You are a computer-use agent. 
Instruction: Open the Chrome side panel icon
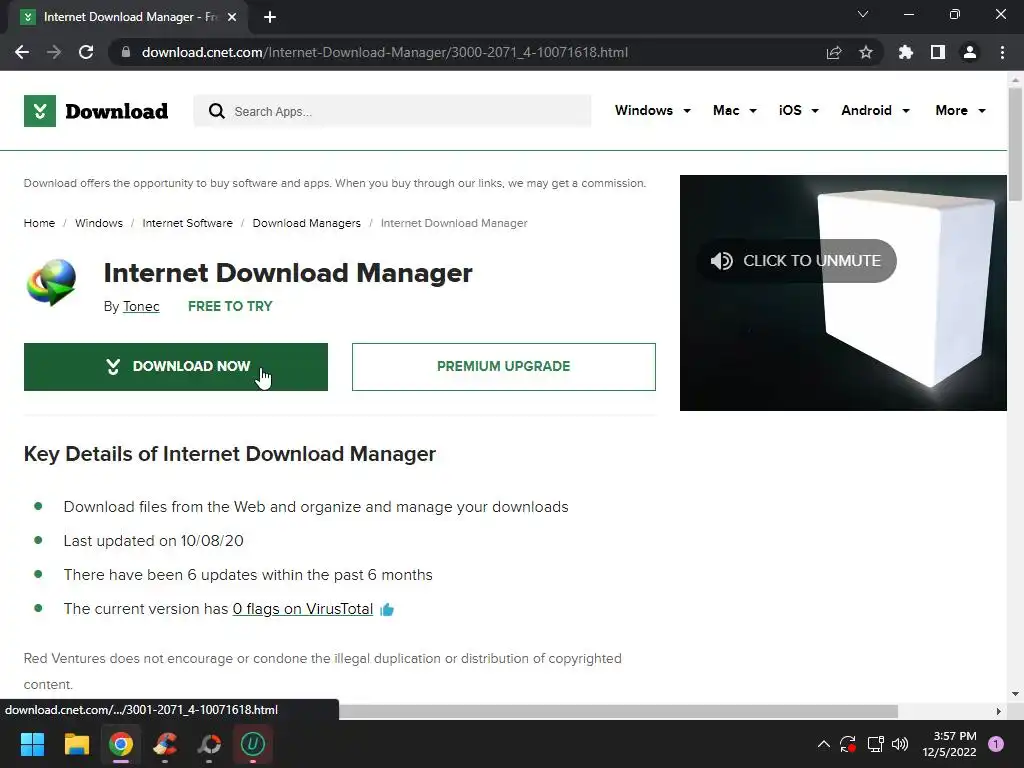pyautogui.click(x=938, y=52)
